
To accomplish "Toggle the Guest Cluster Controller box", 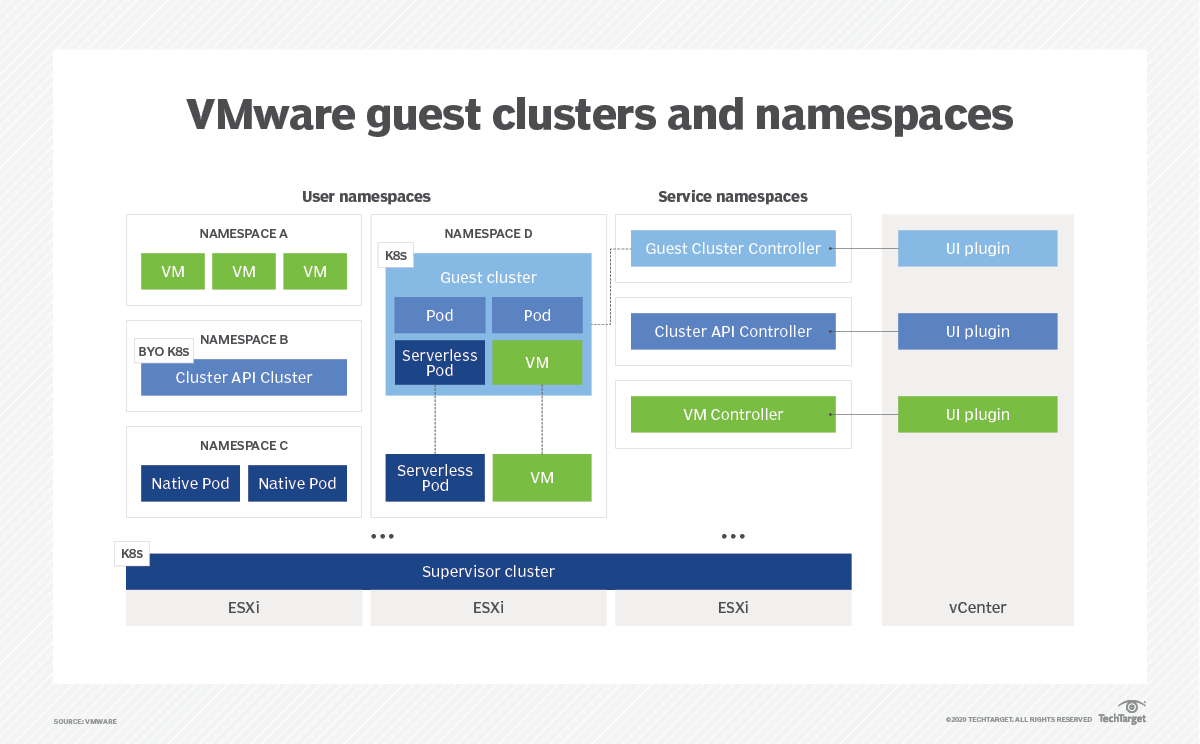I will pyautogui.click(x=733, y=248).
